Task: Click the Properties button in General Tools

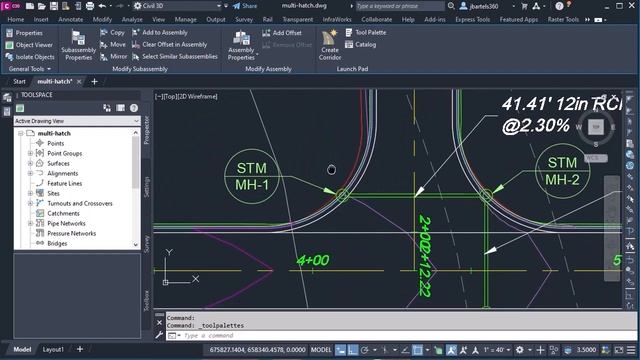Action: click(x=24, y=33)
